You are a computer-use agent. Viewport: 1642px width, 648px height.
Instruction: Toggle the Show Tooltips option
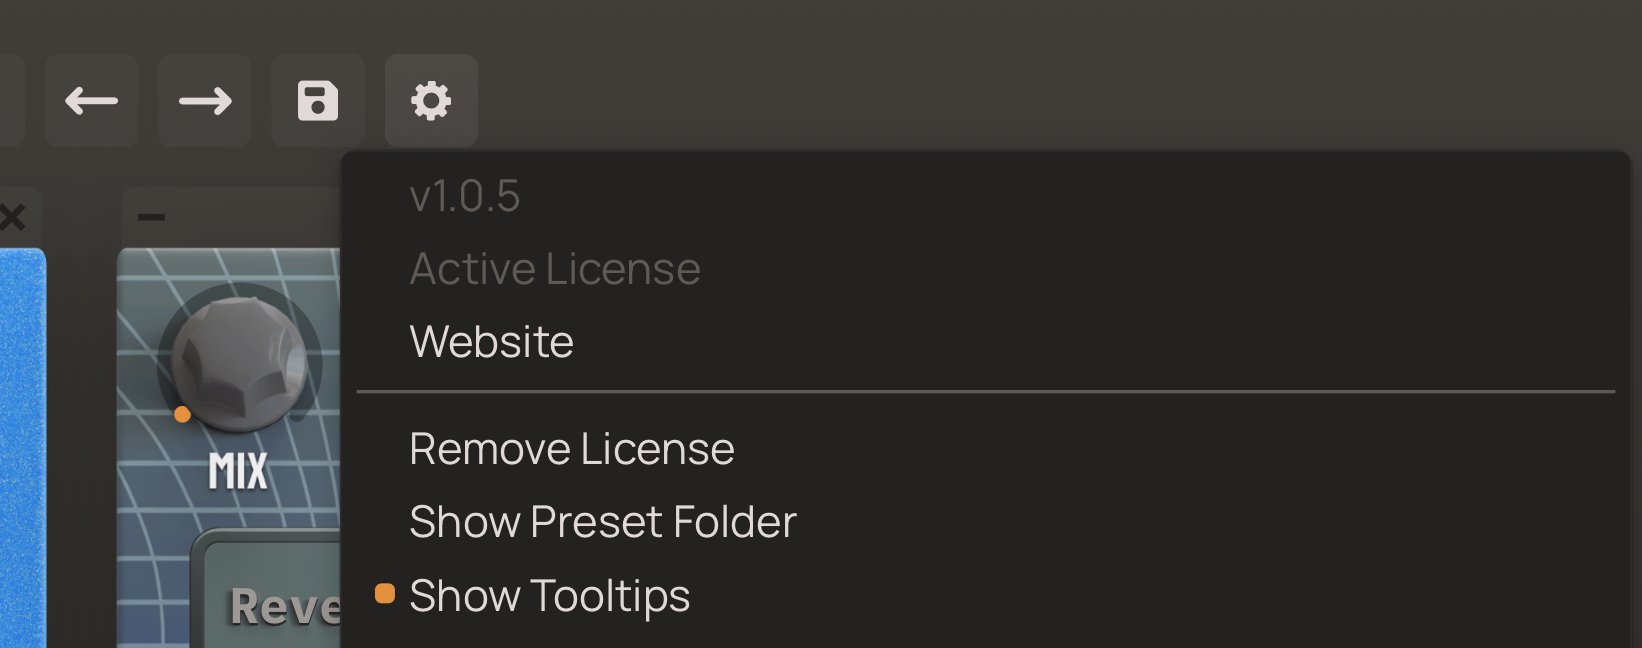tap(549, 596)
